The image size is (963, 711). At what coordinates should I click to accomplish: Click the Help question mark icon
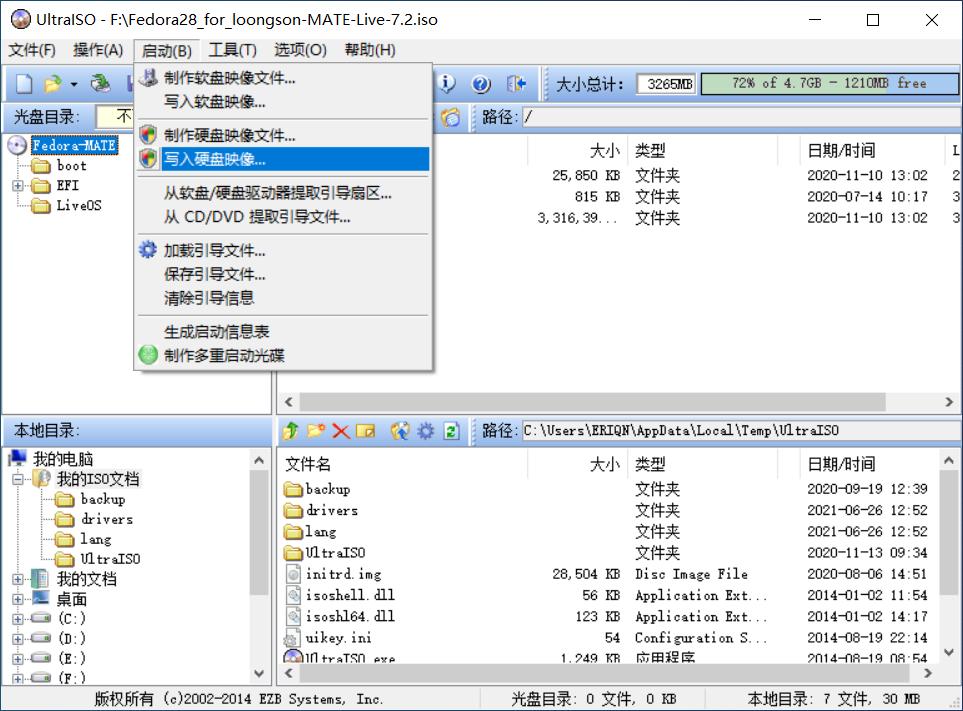(x=481, y=83)
